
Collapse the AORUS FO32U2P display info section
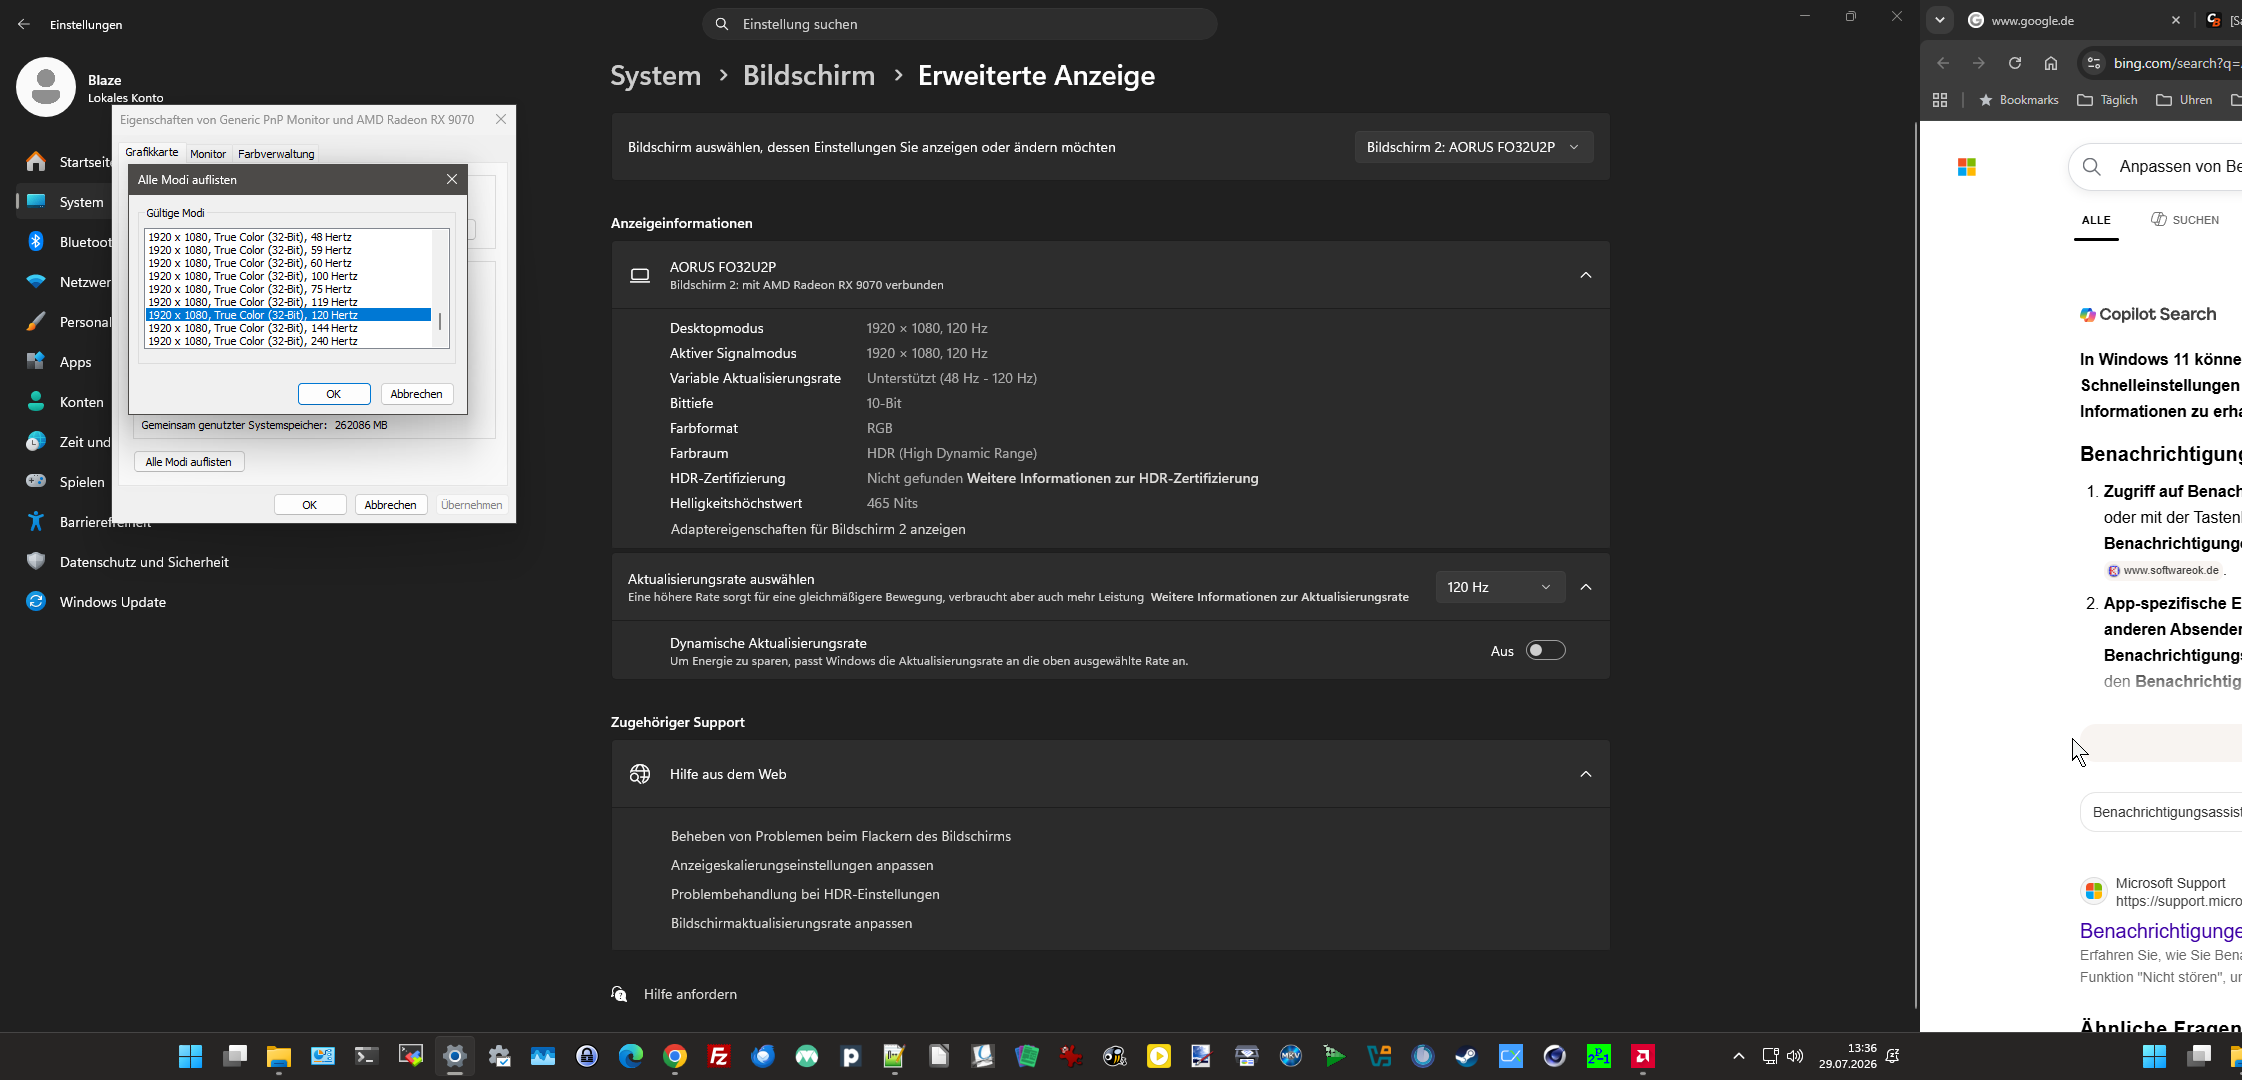tap(1586, 275)
